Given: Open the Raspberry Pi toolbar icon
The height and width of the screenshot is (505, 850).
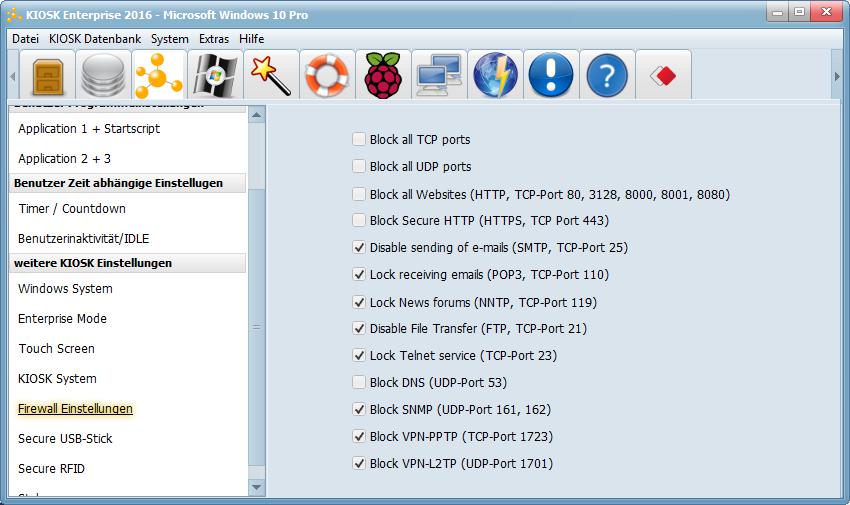Looking at the screenshot, I should coord(383,75).
